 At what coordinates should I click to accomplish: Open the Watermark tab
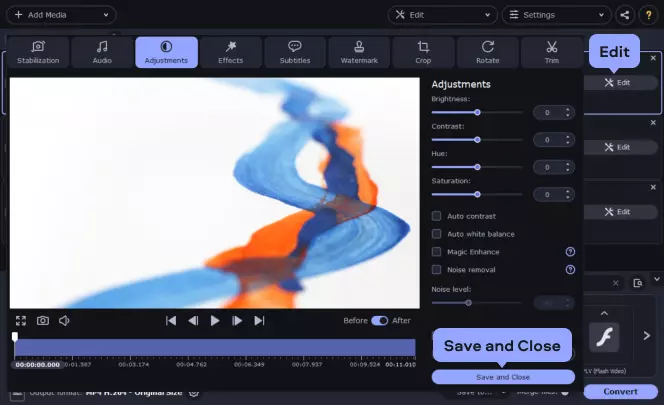(359, 52)
